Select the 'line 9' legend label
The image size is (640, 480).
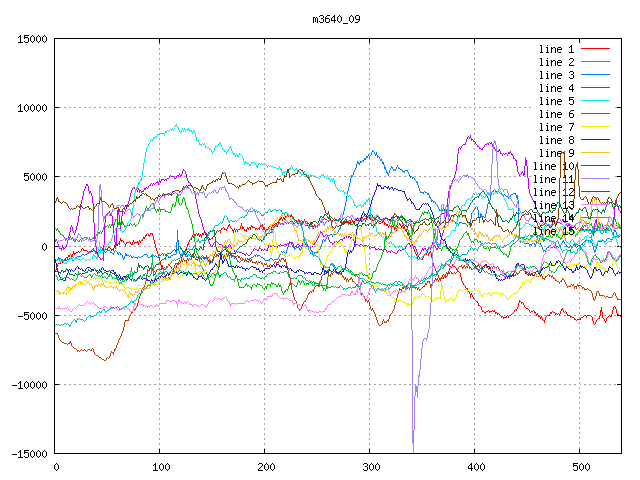[x=556, y=153]
